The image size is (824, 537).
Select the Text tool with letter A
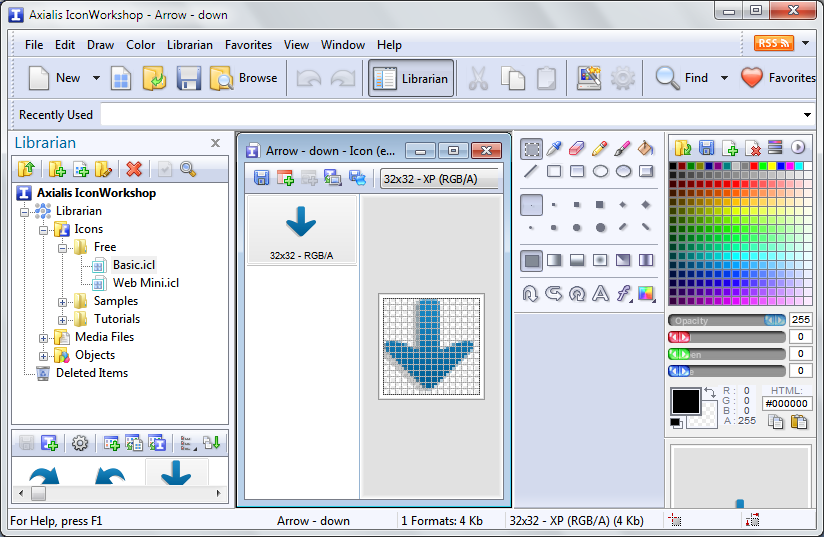pos(600,293)
